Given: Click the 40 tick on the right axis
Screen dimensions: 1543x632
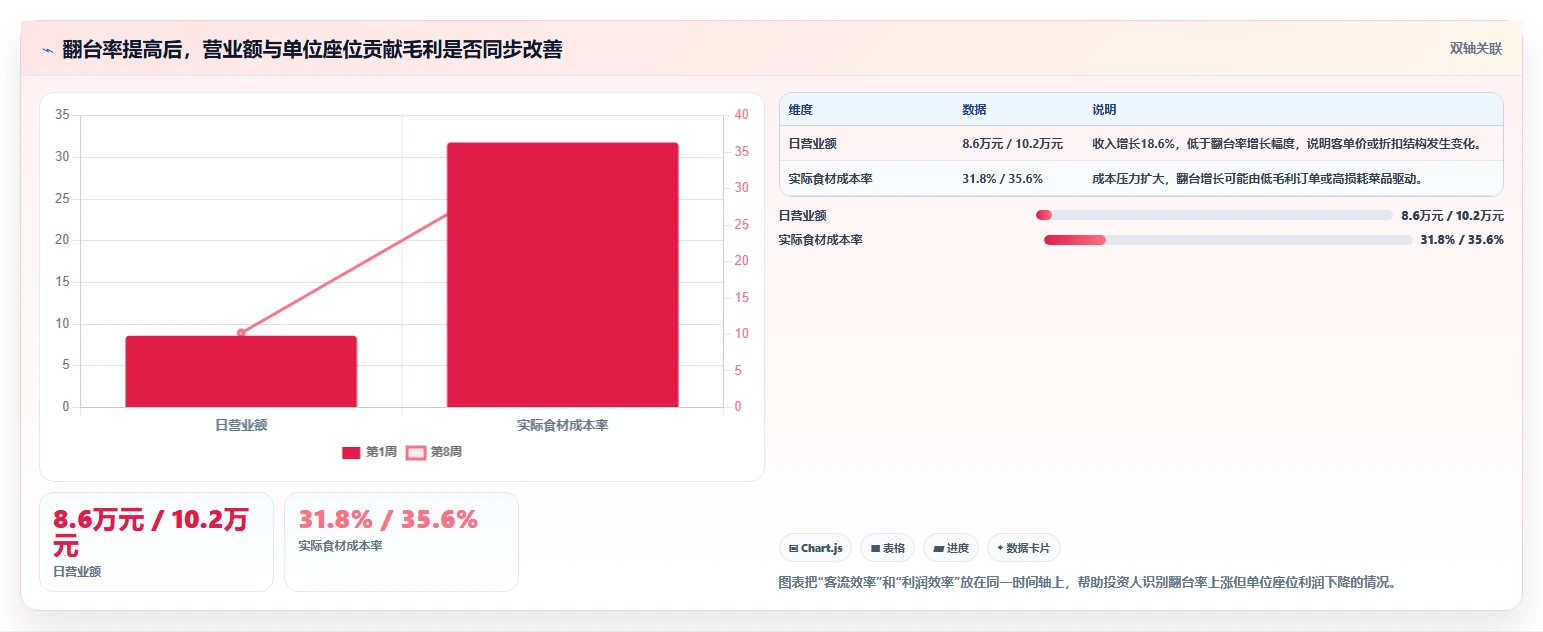Looking at the screenshot, I should (x=741, y=115).
